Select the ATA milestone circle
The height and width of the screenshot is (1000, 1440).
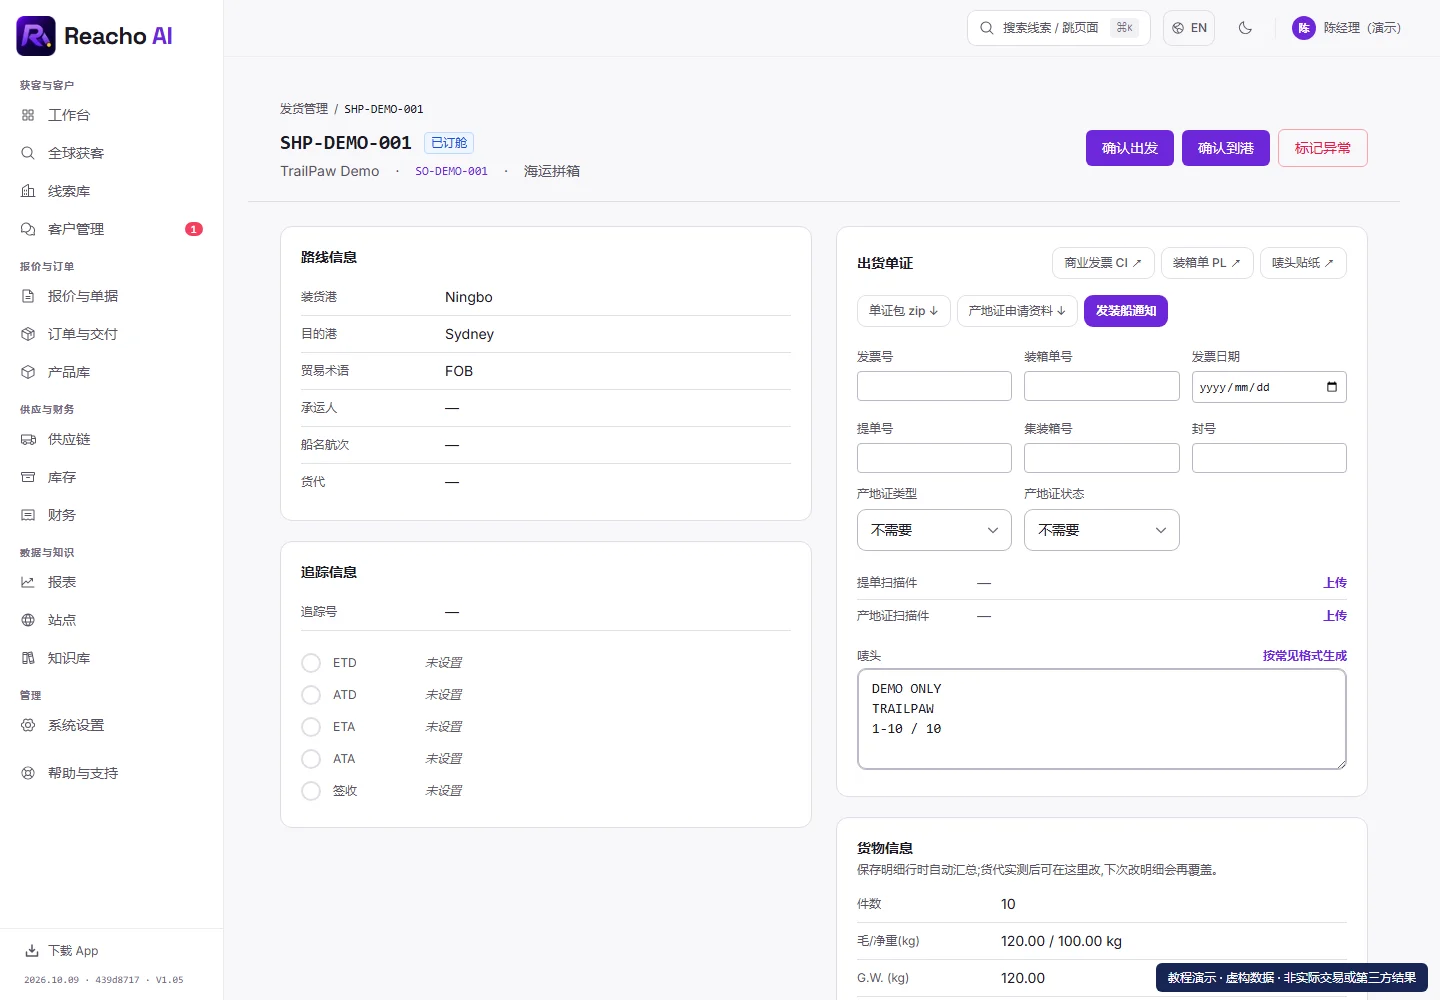[311, 759]
